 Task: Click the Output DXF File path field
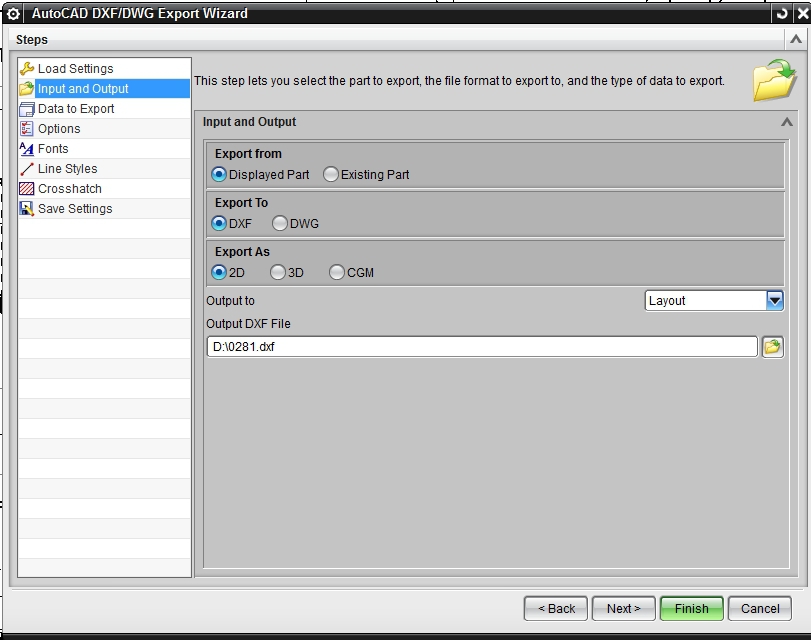point(482,347)
